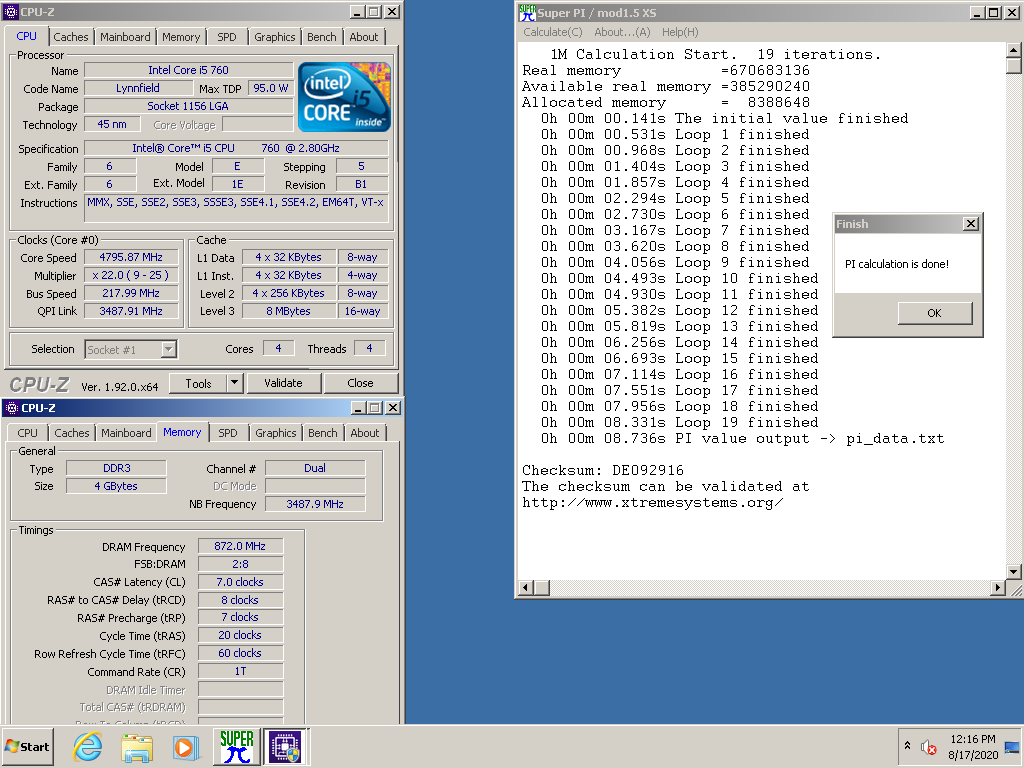Click Super PI horizontal scrollbar right arrow
Image resolution: width=1024 pixels, height=768 pixels.
(997, 588)
